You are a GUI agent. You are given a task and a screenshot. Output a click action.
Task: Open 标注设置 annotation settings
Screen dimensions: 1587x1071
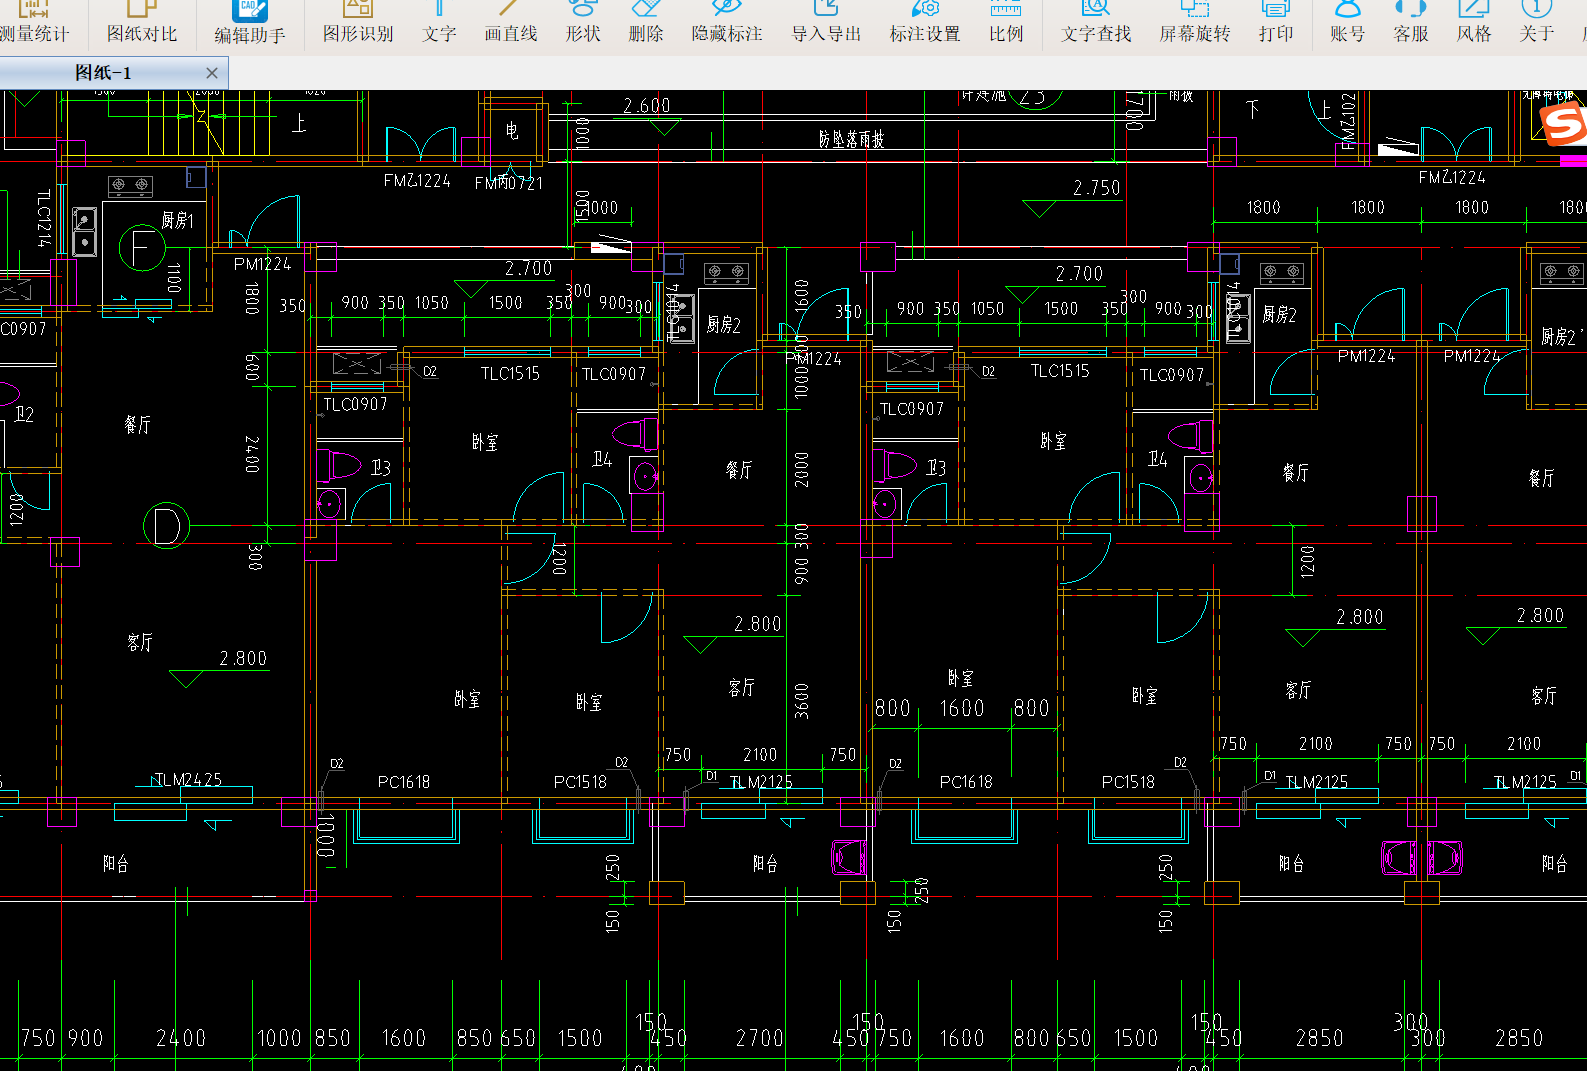[x=925, y=22]
